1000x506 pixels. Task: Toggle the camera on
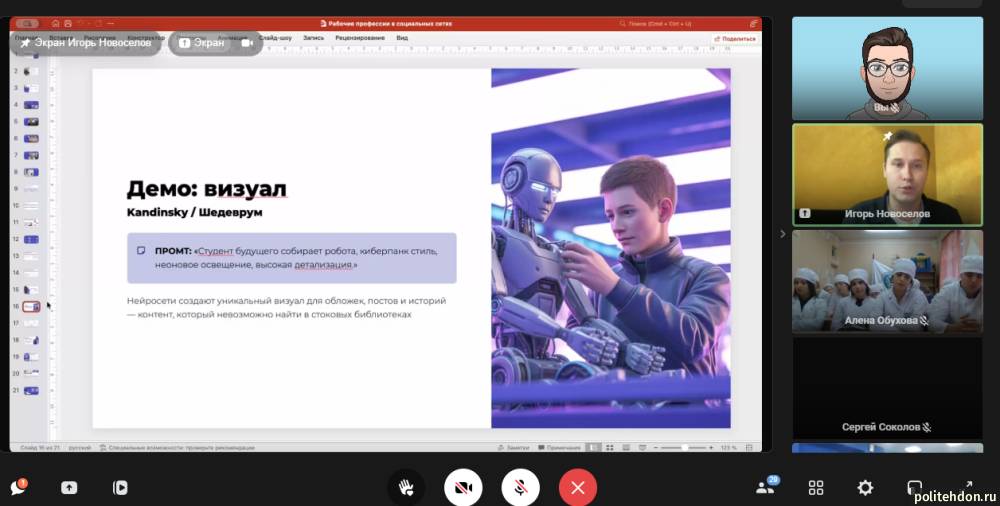click(463, 488)
